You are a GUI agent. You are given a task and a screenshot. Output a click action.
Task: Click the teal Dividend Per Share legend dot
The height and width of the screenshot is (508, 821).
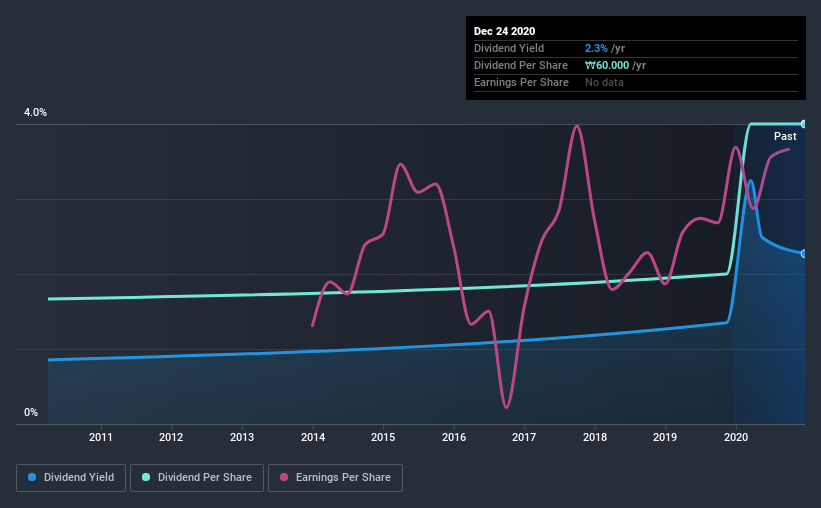[x=146, y=477]
